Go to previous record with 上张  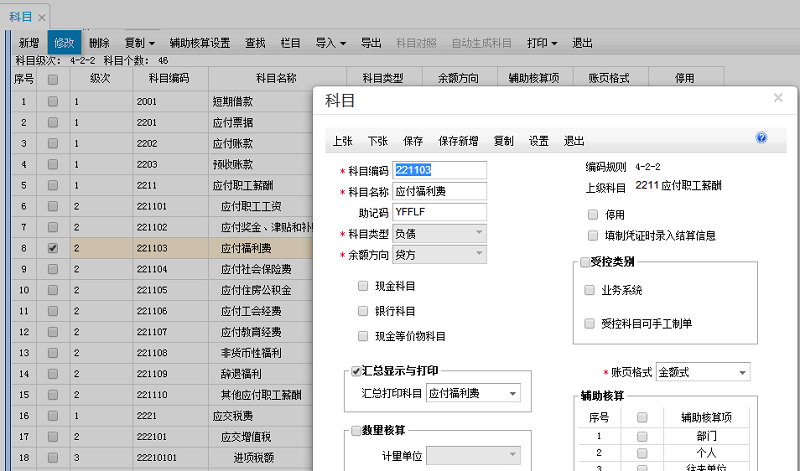(x=342, y=141)
